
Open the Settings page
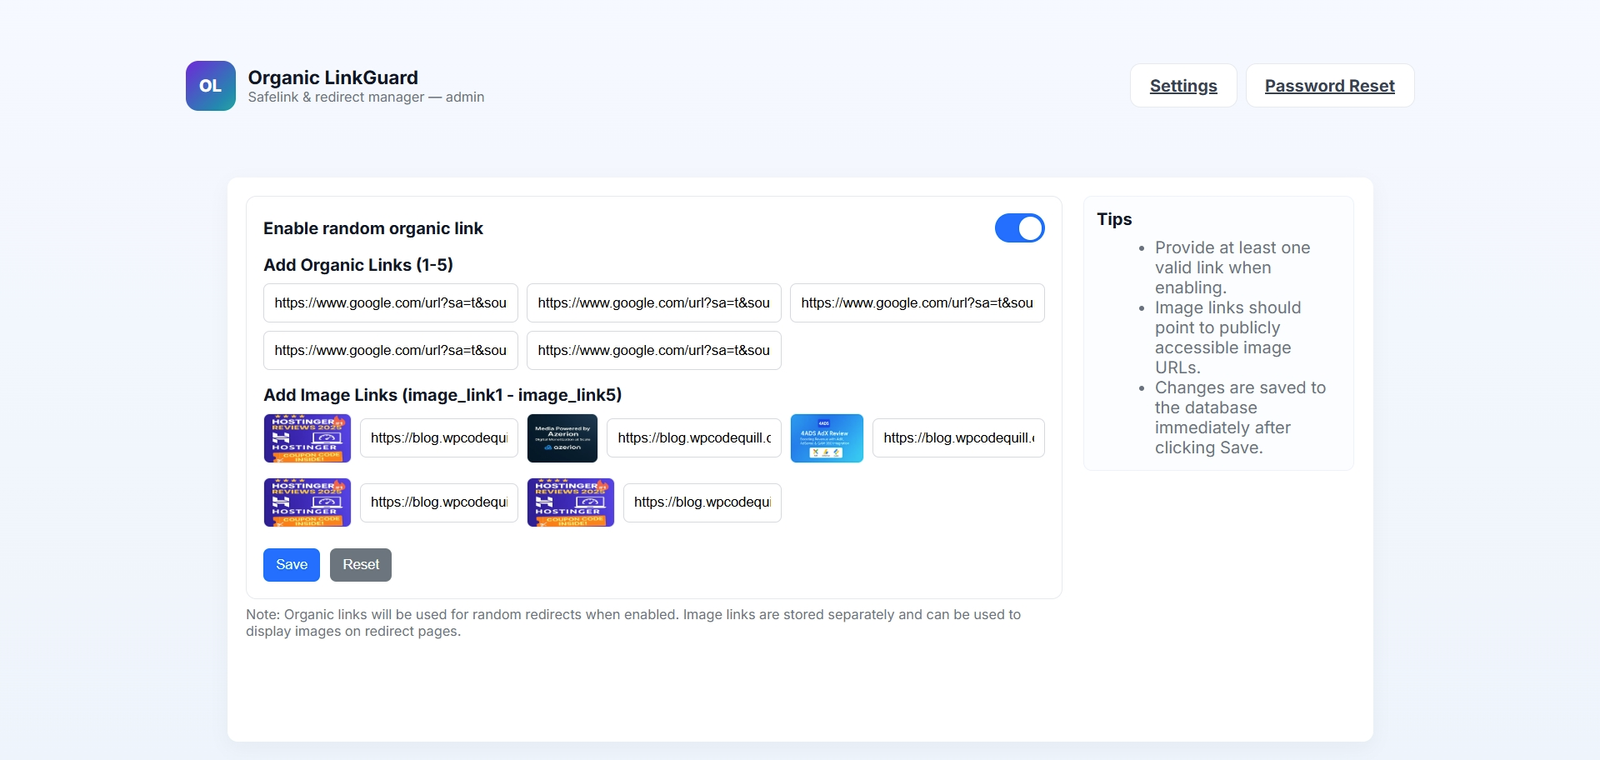click(x=1183, y=86)
